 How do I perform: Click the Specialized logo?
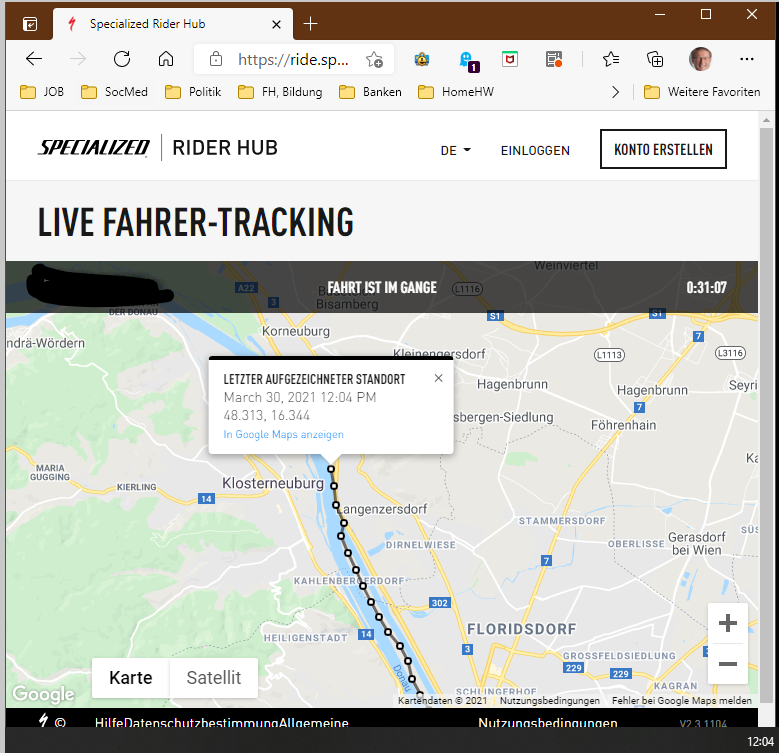pos(94,148)
